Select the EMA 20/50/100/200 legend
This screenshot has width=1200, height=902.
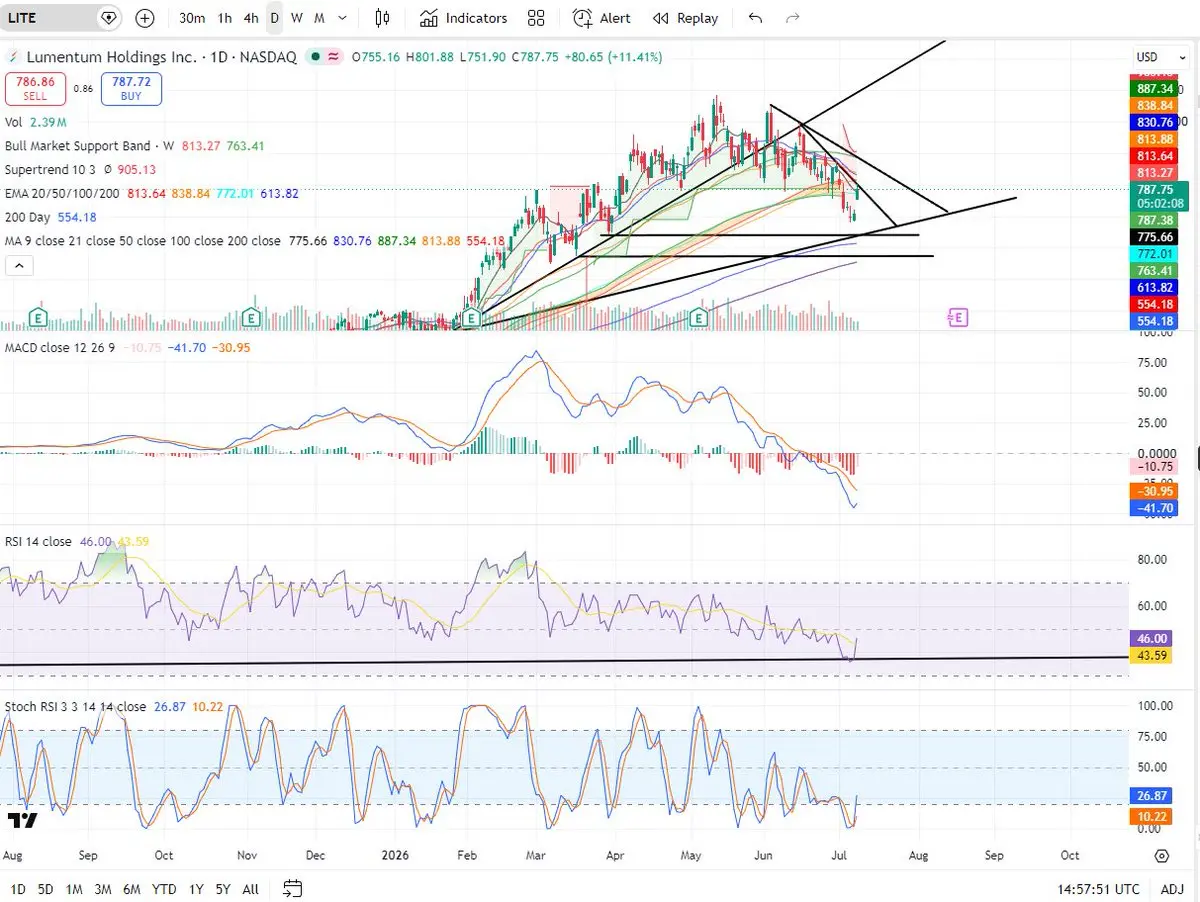pos(63,193)
